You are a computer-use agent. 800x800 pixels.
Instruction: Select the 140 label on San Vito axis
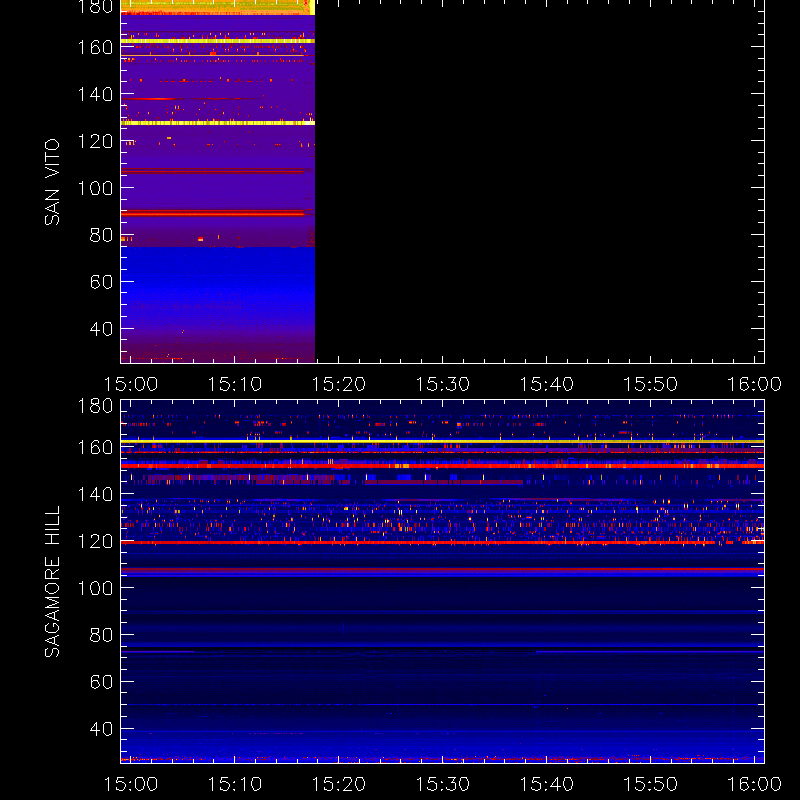95,94
